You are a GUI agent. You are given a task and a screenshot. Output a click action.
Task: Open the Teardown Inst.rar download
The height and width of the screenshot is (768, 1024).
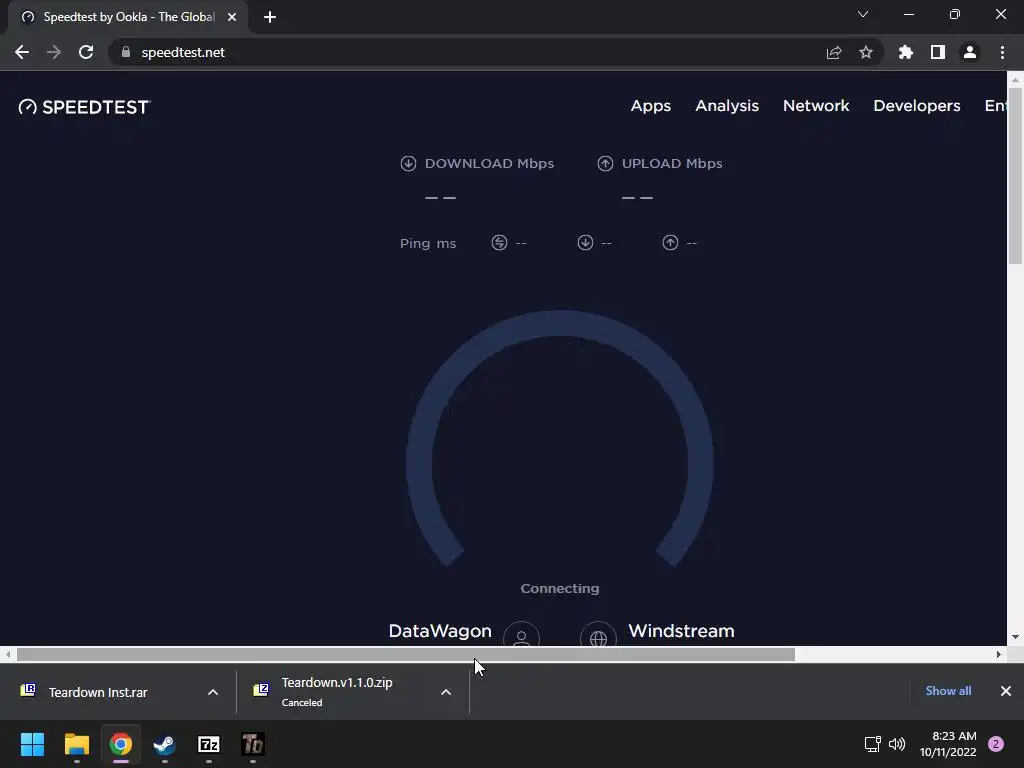point(98,692)
